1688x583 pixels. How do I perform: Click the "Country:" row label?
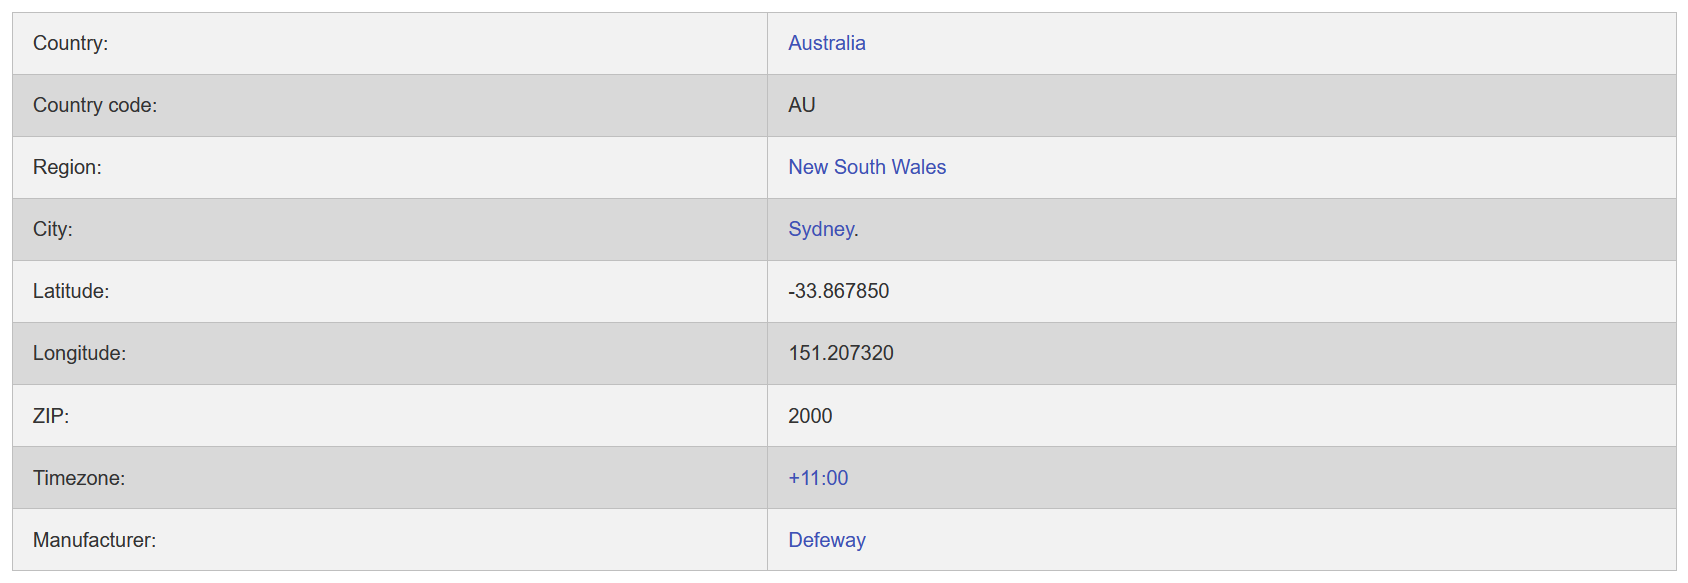point(70,43)
